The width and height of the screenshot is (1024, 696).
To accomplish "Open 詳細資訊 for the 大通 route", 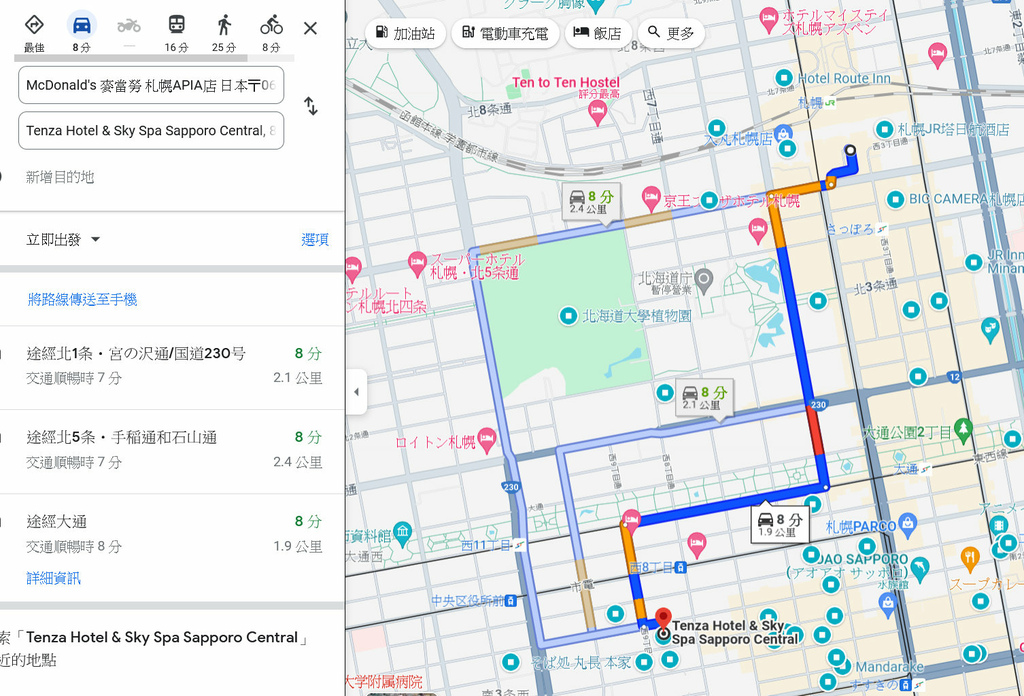I will tap(54, 578).
